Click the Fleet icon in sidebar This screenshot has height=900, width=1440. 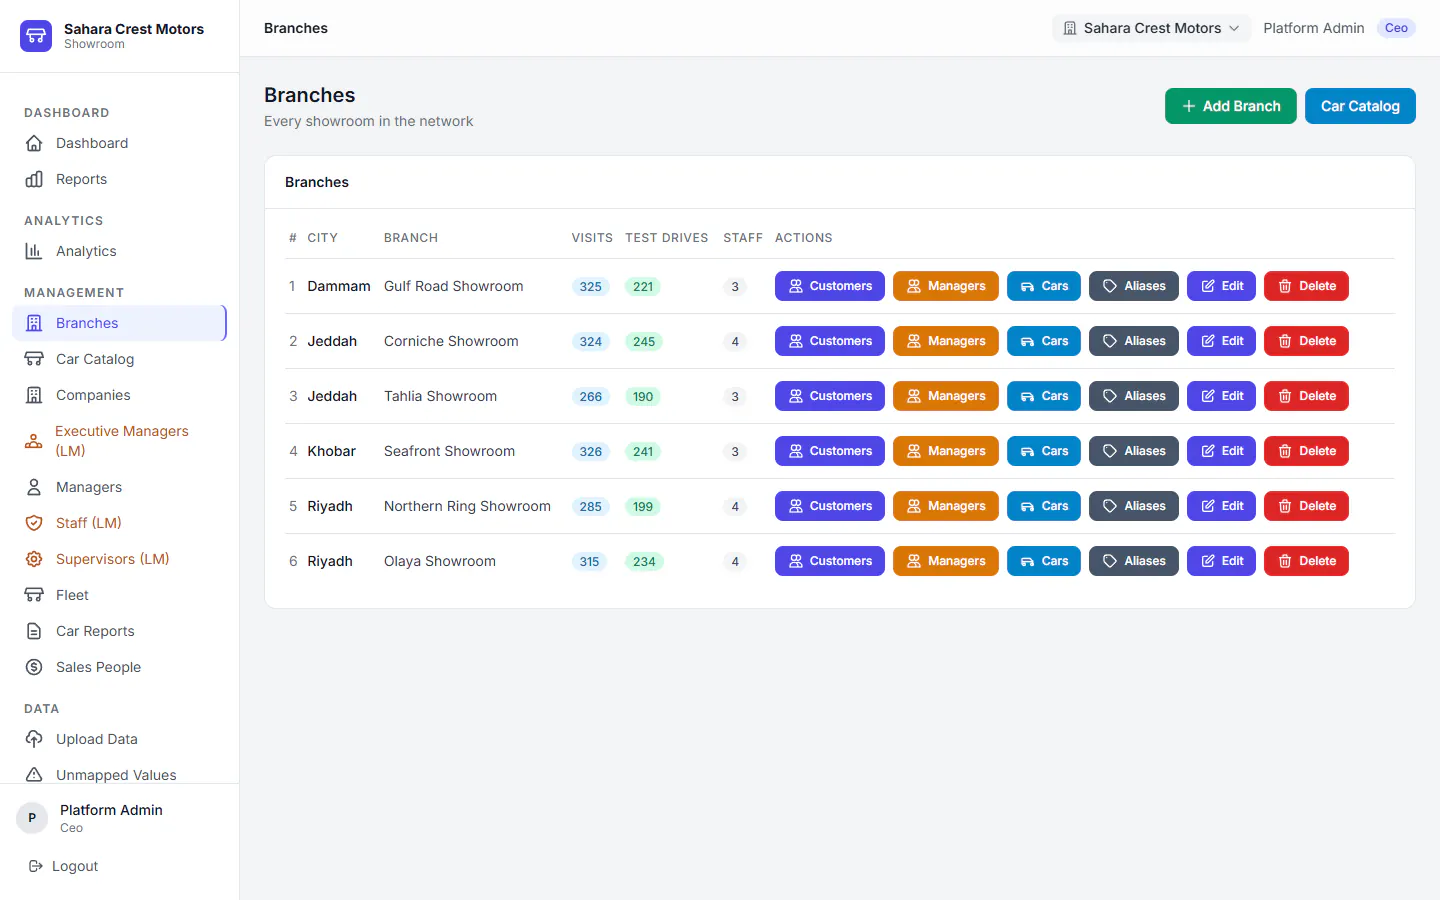(x=34, y=595)
